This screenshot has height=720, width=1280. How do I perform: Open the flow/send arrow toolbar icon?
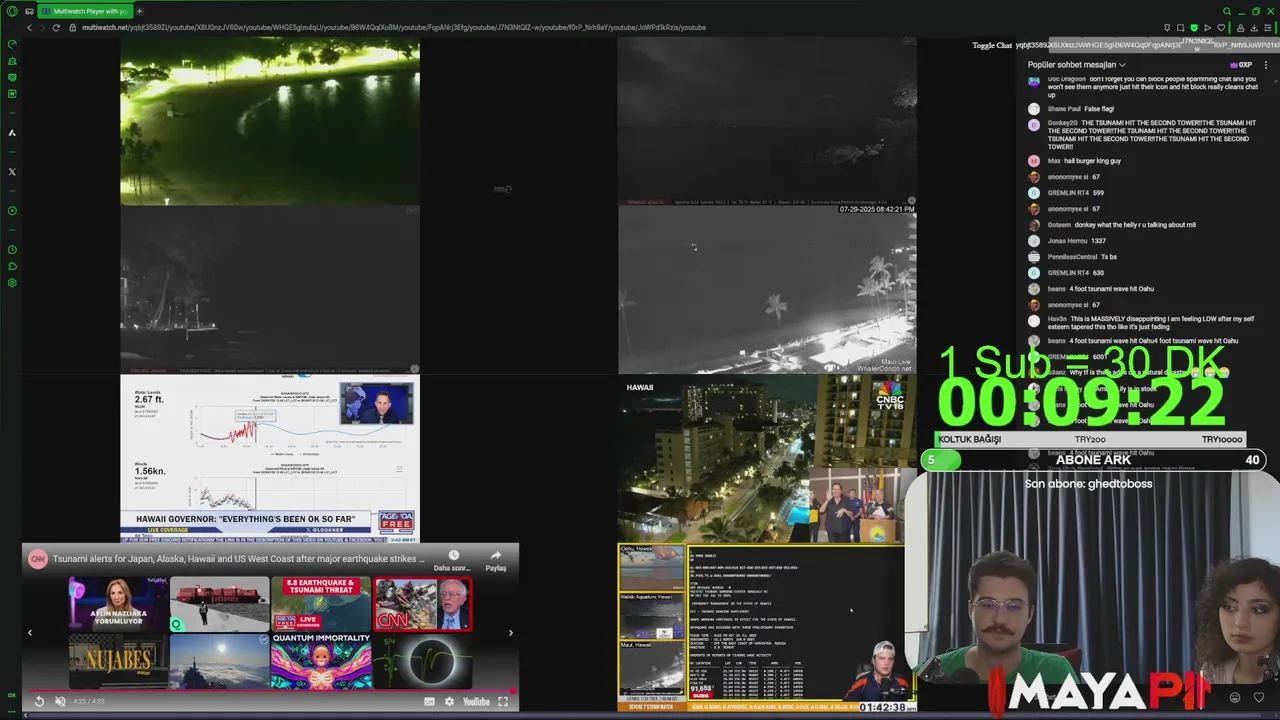point(1207,28)
